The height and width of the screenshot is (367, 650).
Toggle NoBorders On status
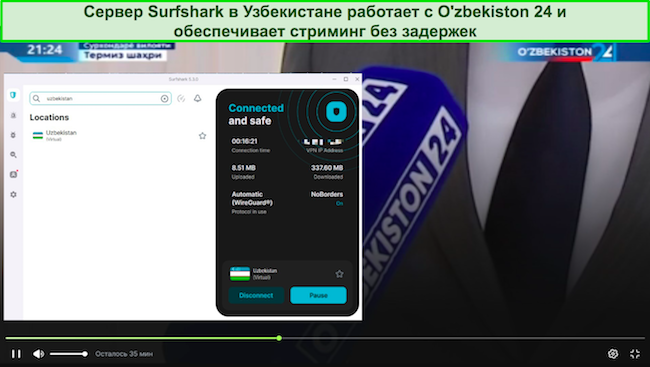[x=340, y=203]
